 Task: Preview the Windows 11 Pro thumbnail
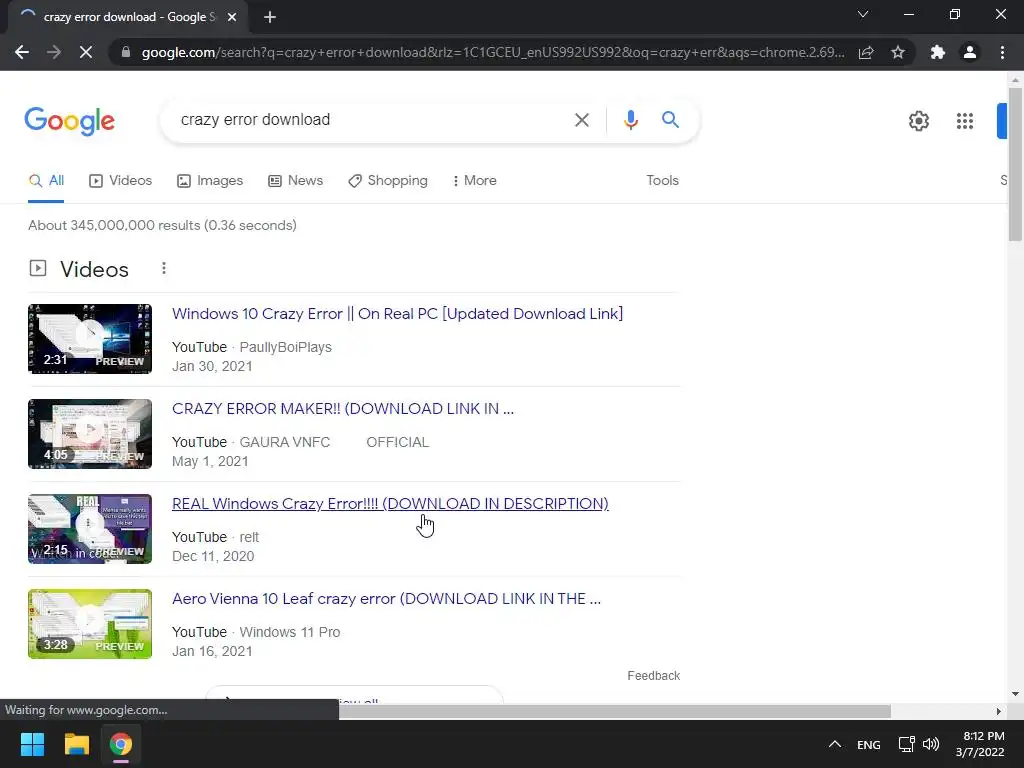pos(90,624)
